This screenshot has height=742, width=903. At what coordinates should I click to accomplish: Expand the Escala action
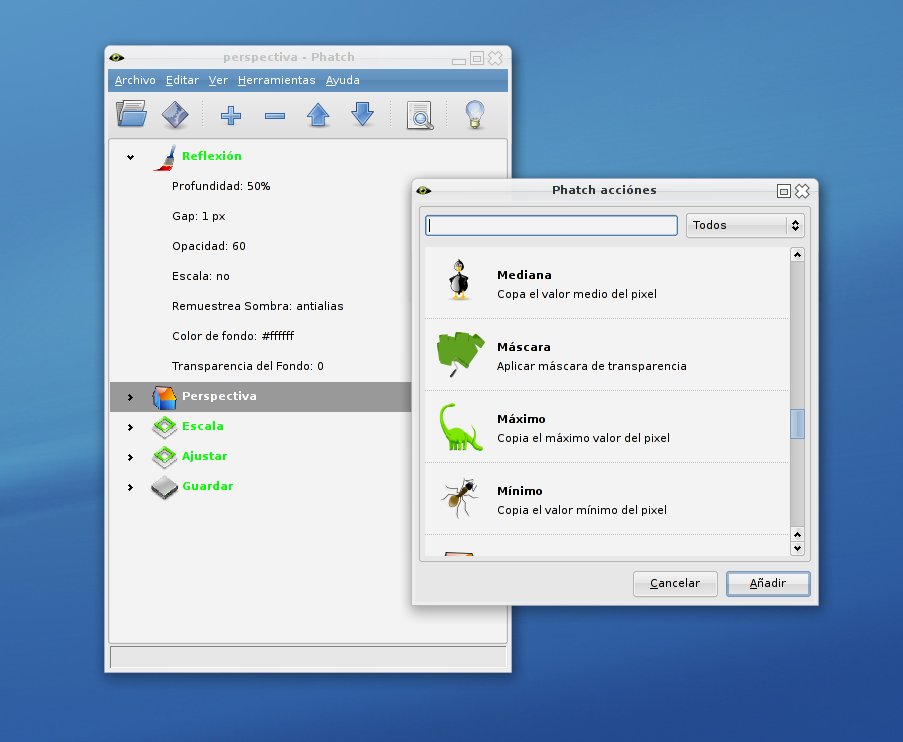131,427
